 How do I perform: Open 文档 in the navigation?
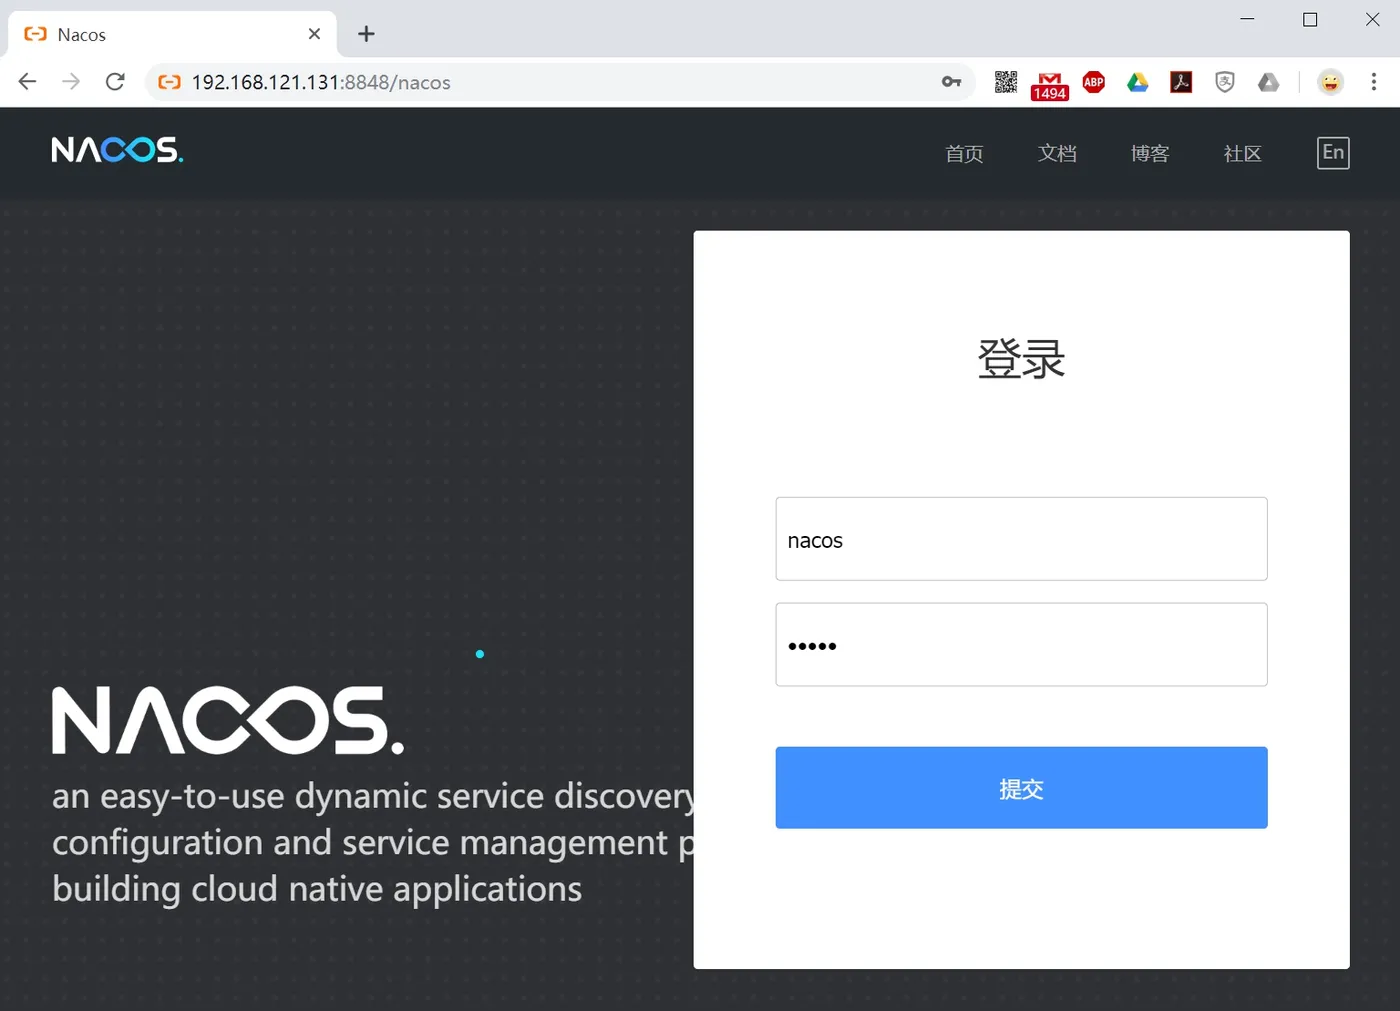[x=1057, y=153]
